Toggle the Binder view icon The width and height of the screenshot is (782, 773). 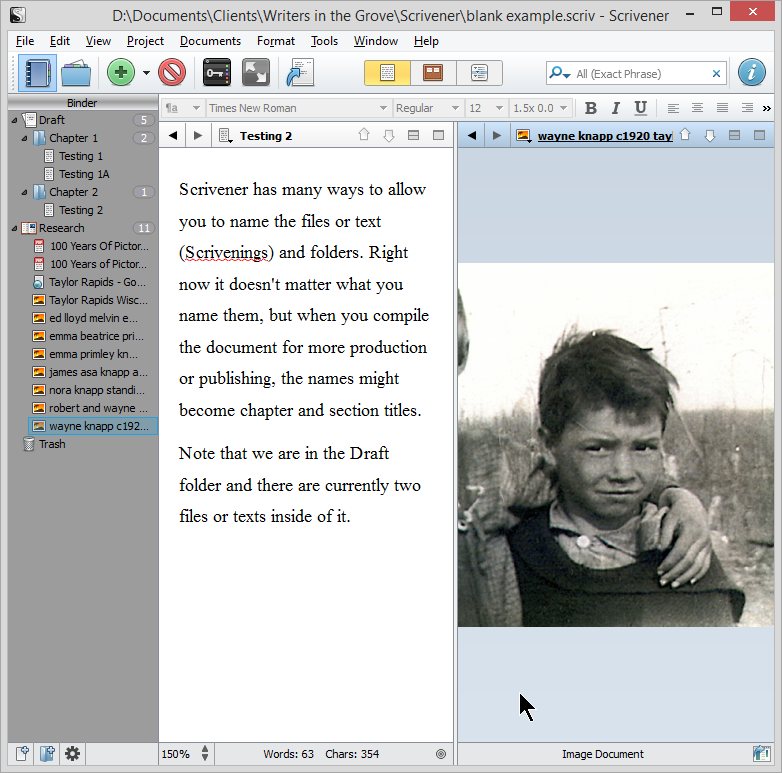click(x=37, y=73)
